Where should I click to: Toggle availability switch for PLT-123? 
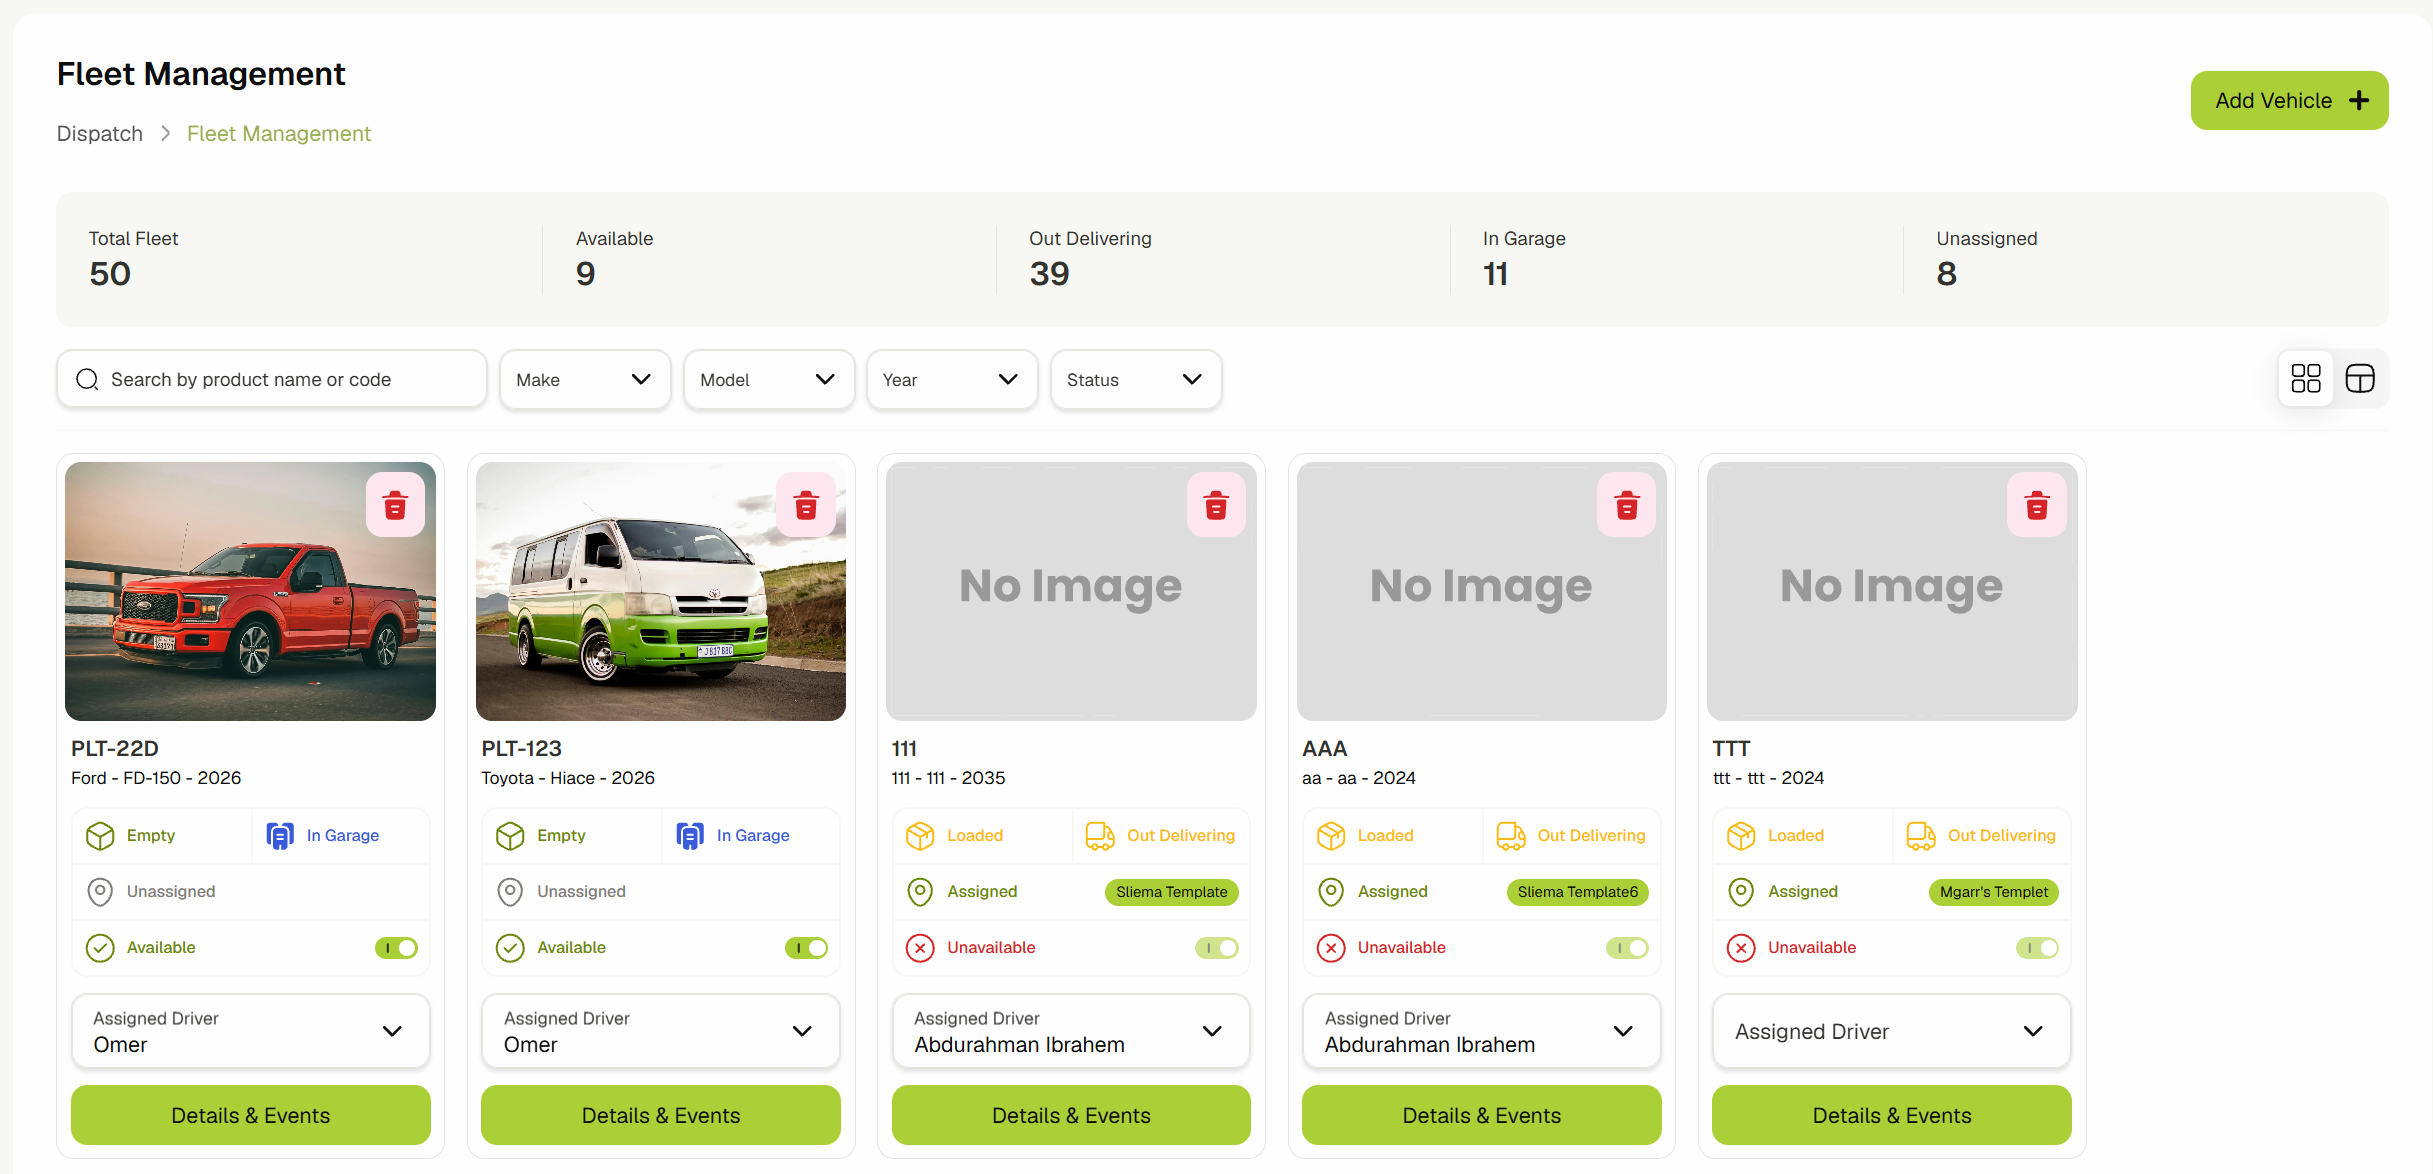point(806,947)
